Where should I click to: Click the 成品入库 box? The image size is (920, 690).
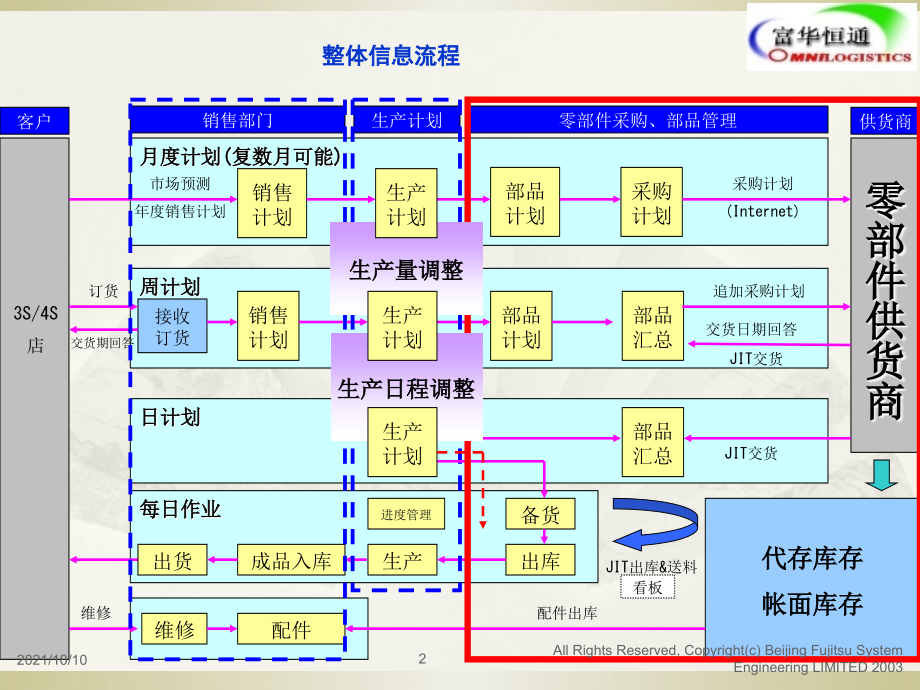(291, 560)
